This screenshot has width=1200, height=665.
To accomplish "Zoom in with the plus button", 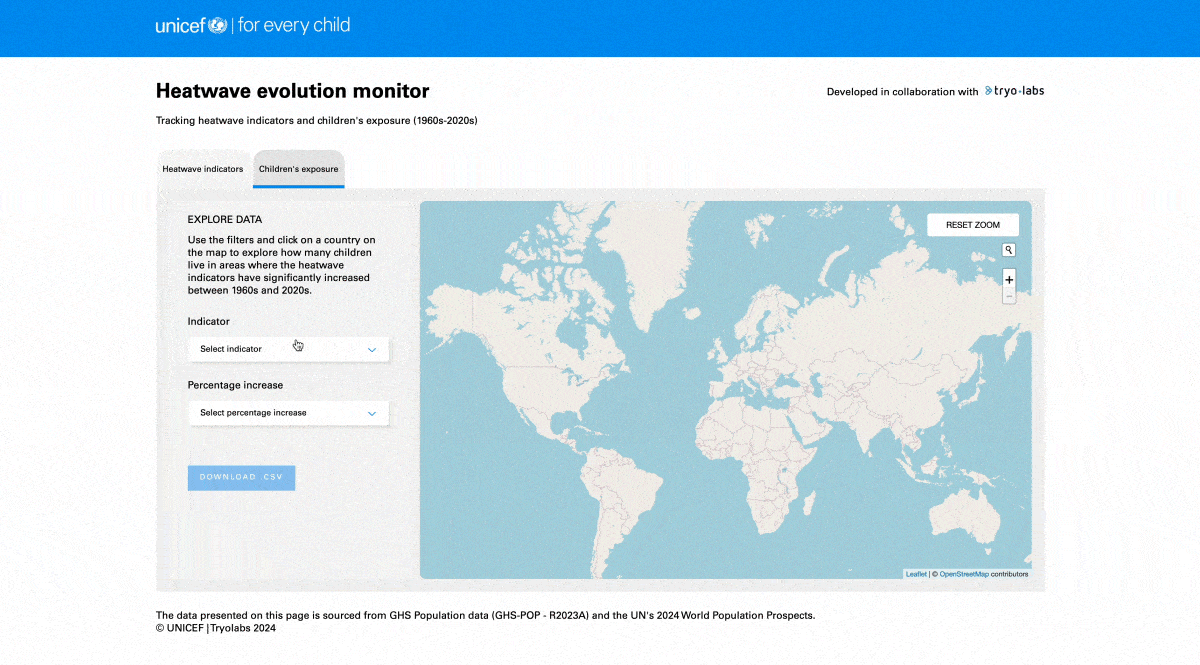I will click(x=1009, y=280).
